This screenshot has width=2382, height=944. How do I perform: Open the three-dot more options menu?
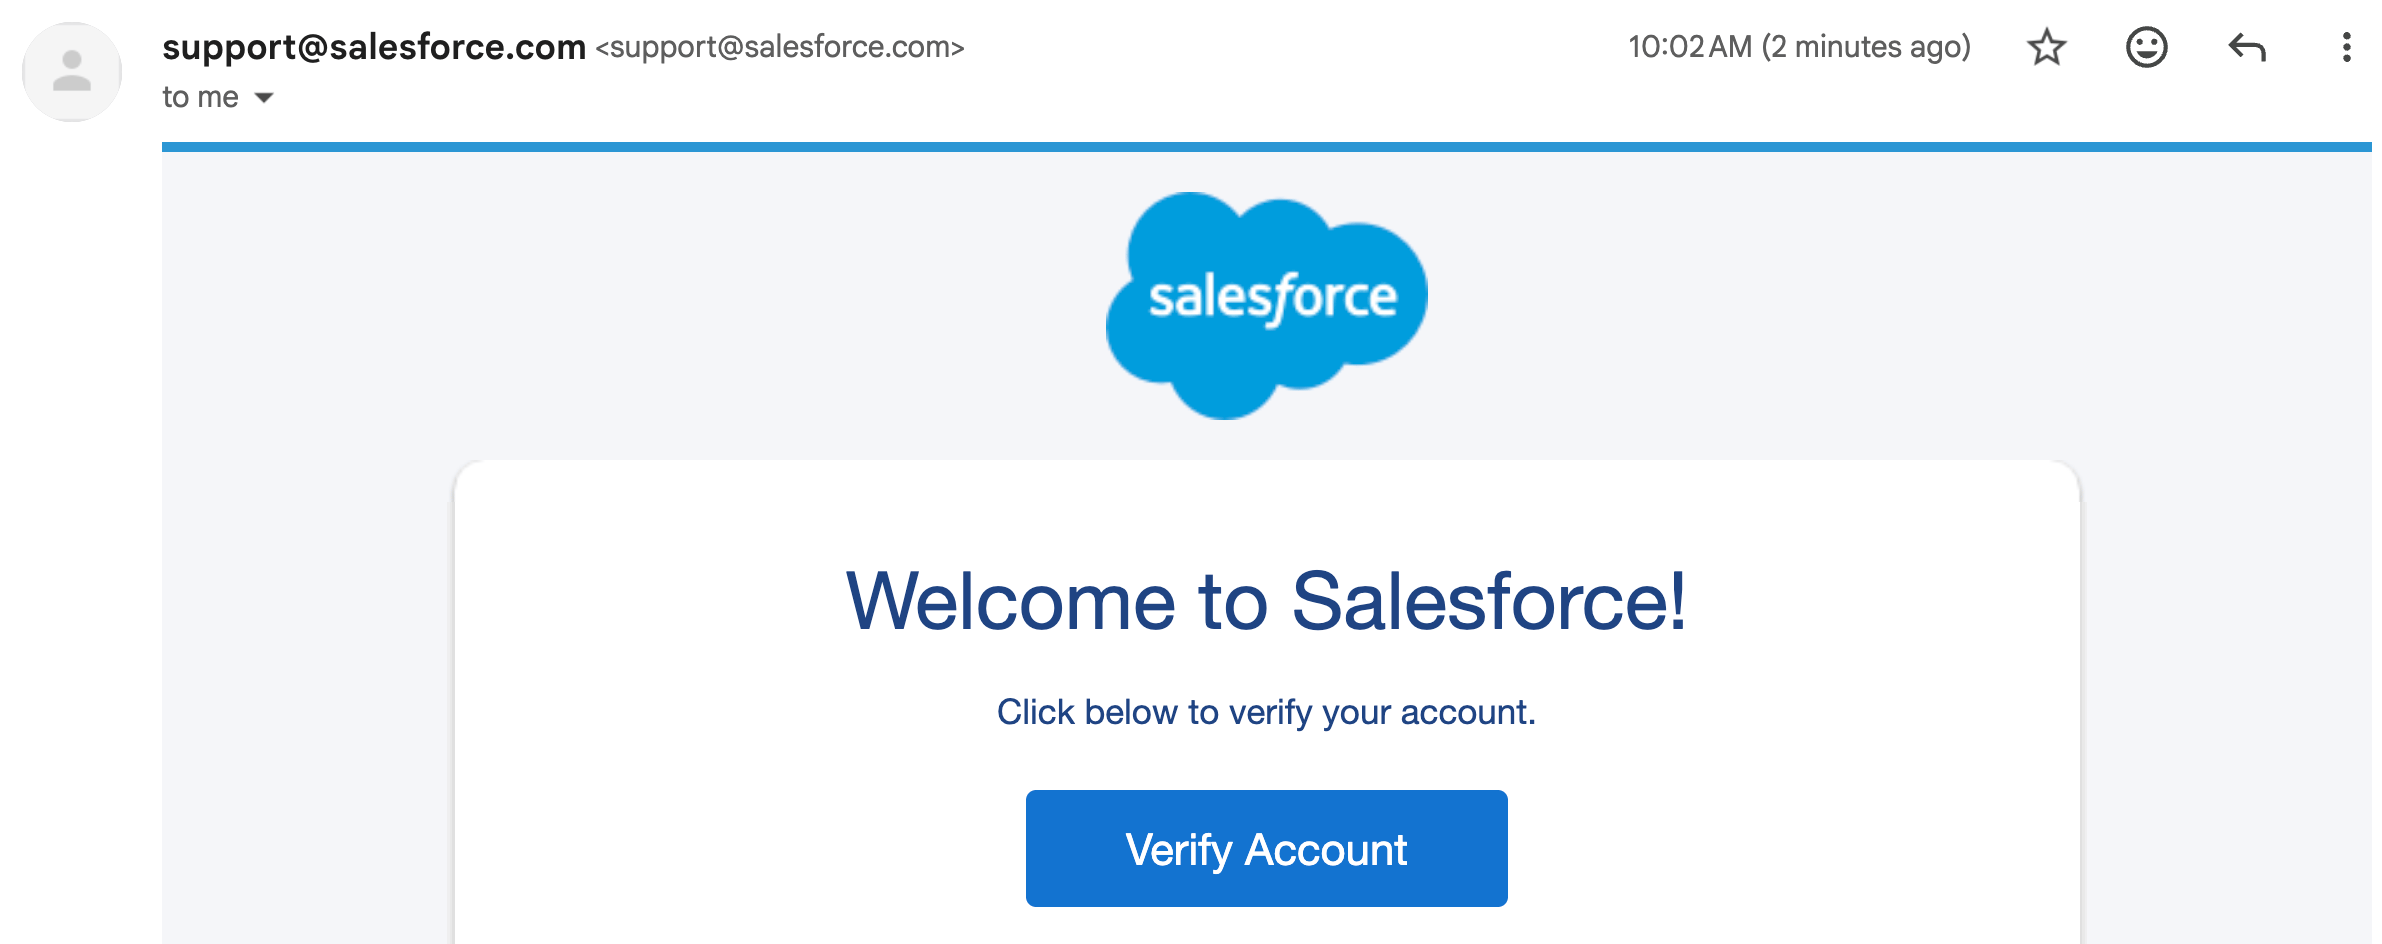2346,47
